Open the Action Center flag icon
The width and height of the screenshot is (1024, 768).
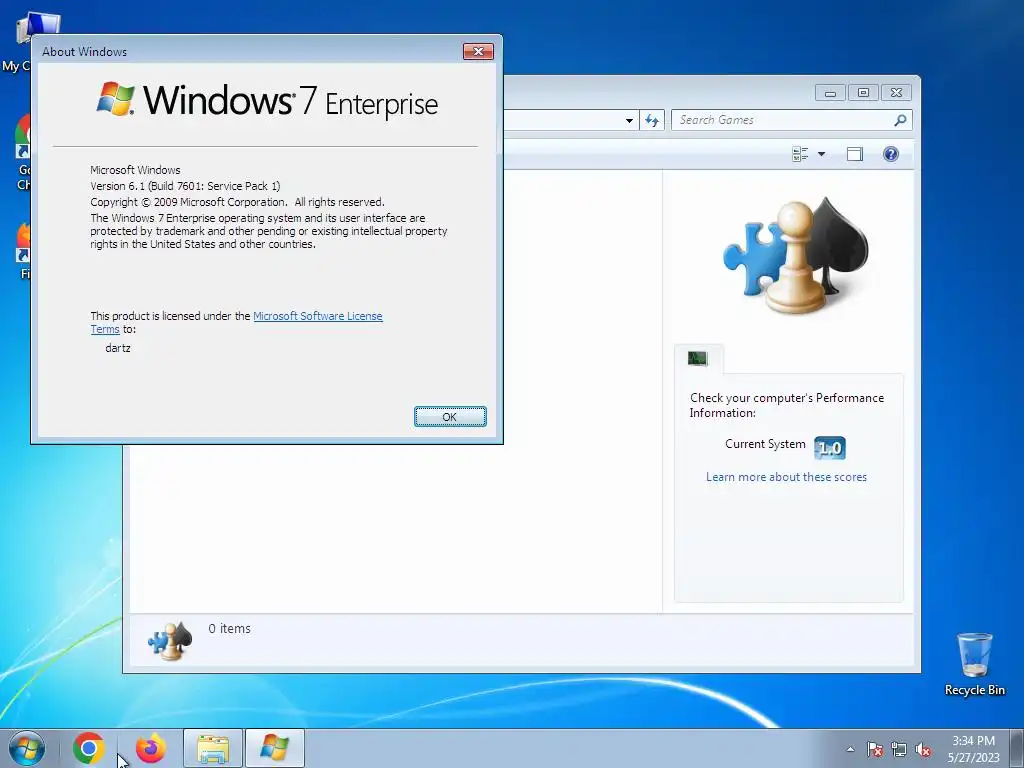tap(874, 750)
